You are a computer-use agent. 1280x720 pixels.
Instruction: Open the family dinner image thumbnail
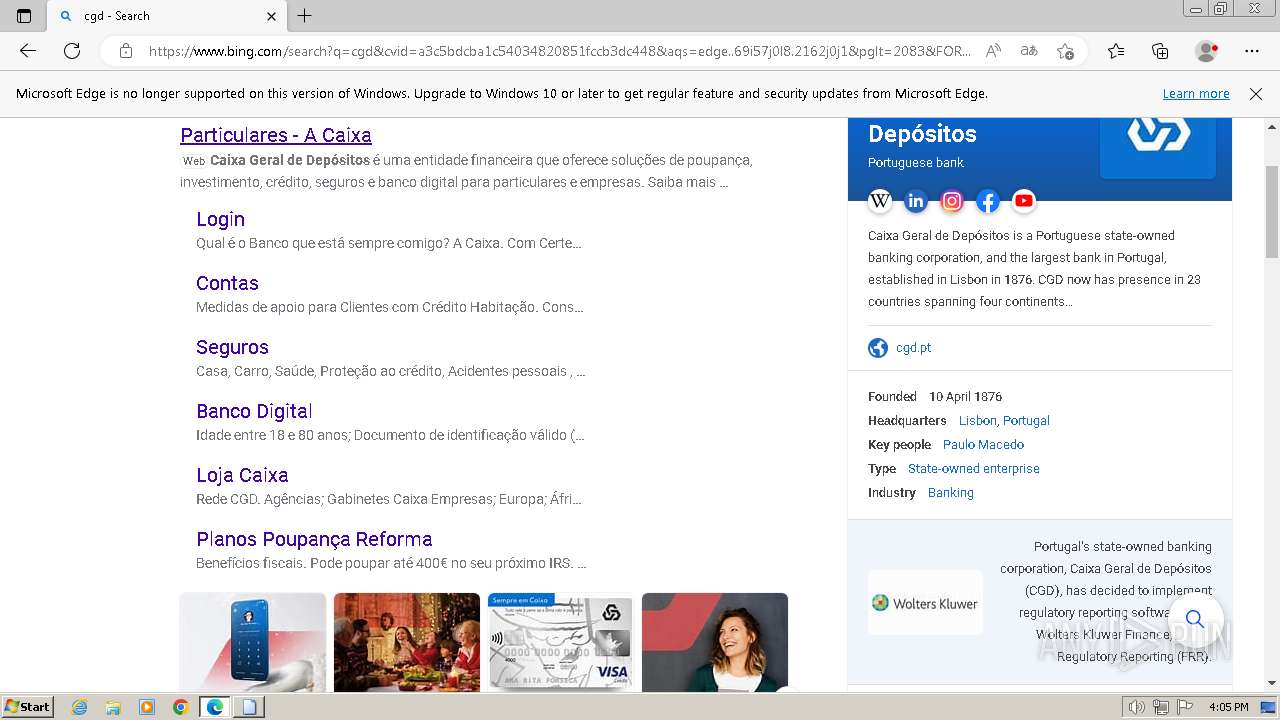[407, 642]
